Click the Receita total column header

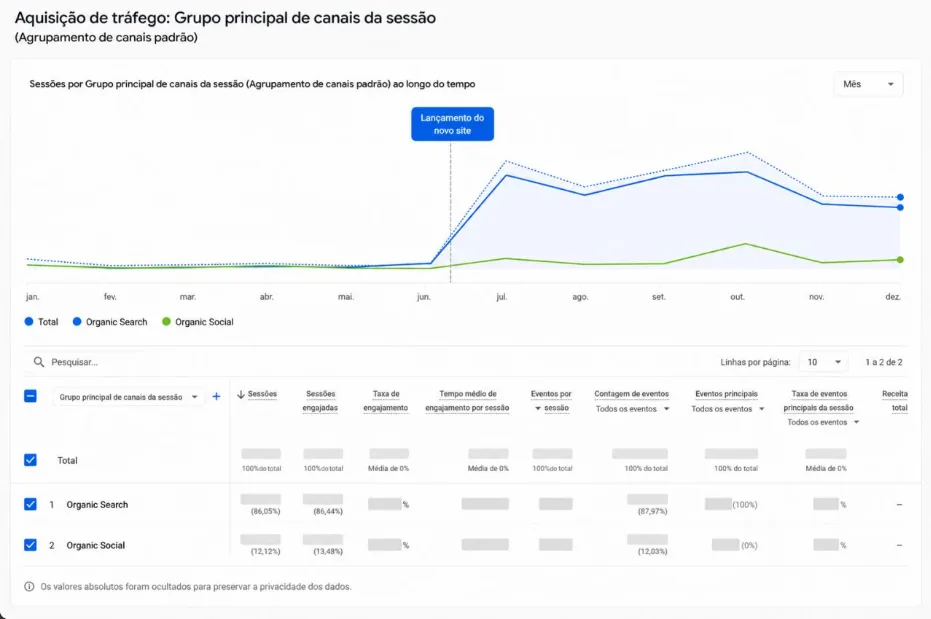tap(895, 401)
